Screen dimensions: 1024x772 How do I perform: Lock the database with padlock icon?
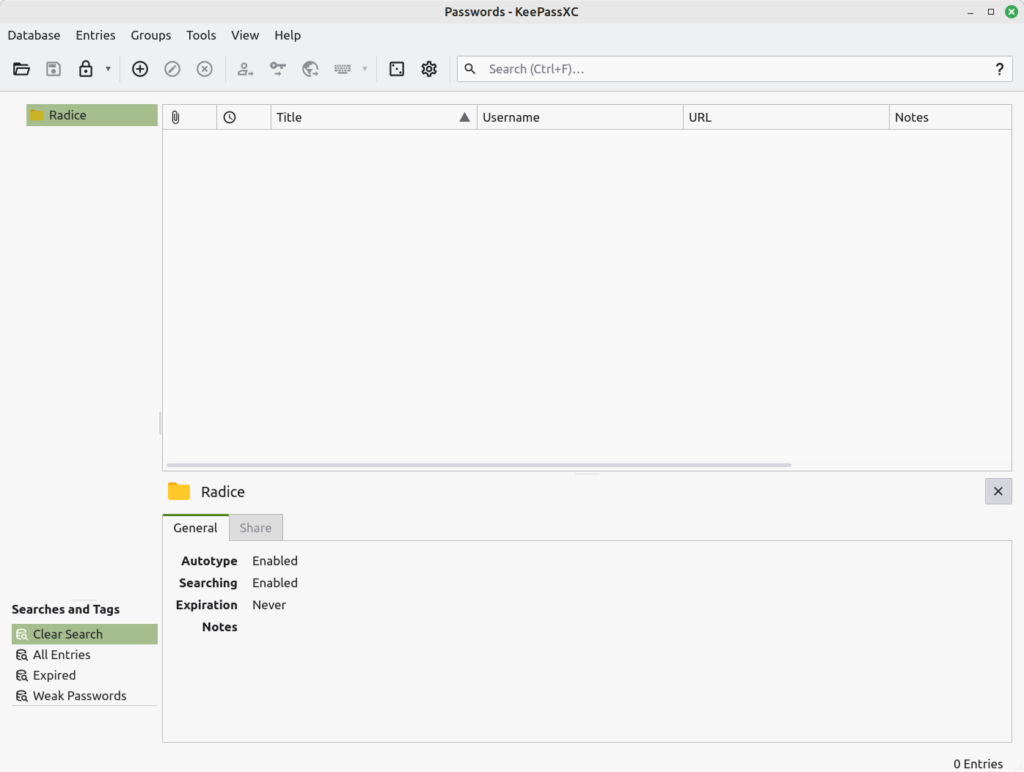(x=86, y=69)
